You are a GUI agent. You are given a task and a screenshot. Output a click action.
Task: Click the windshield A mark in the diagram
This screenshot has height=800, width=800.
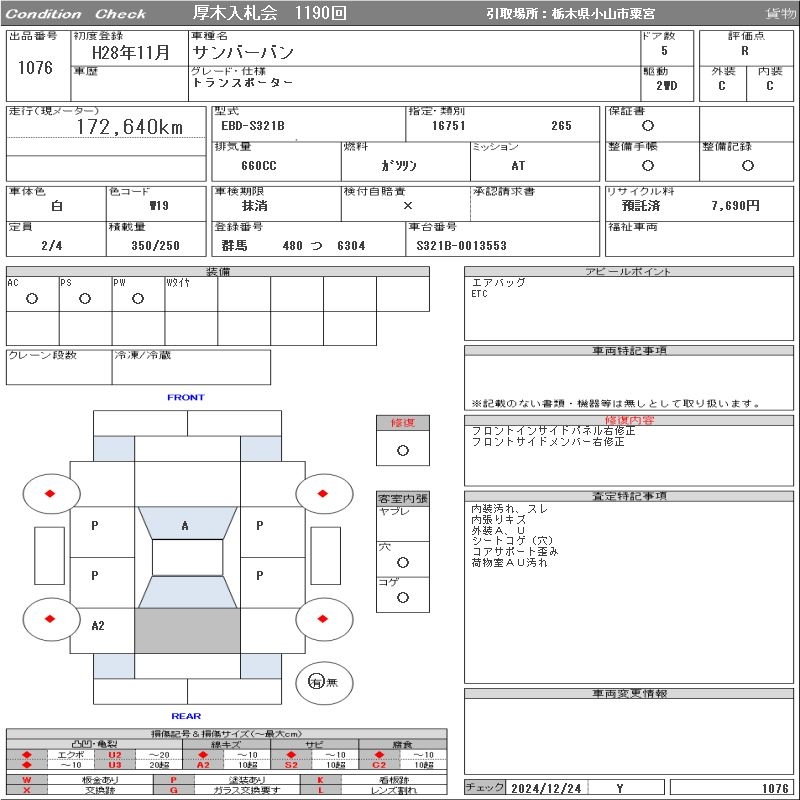pyautogui.click(x=185, y=526)
